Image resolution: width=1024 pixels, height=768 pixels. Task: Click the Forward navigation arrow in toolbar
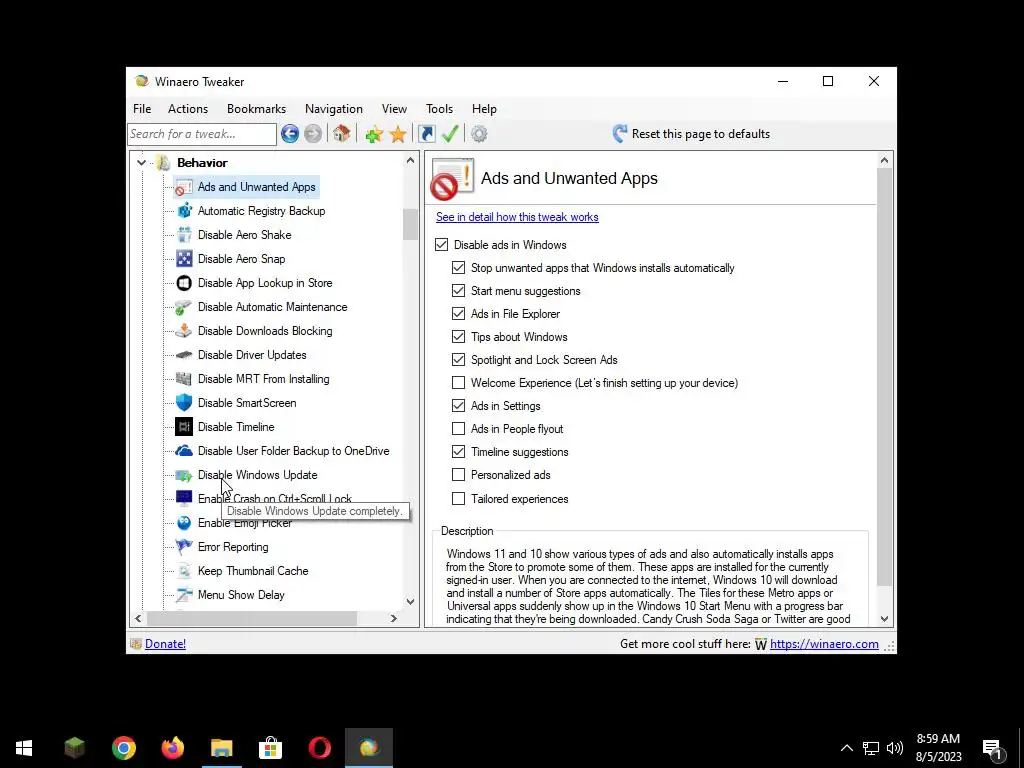[x=313, y=134]
